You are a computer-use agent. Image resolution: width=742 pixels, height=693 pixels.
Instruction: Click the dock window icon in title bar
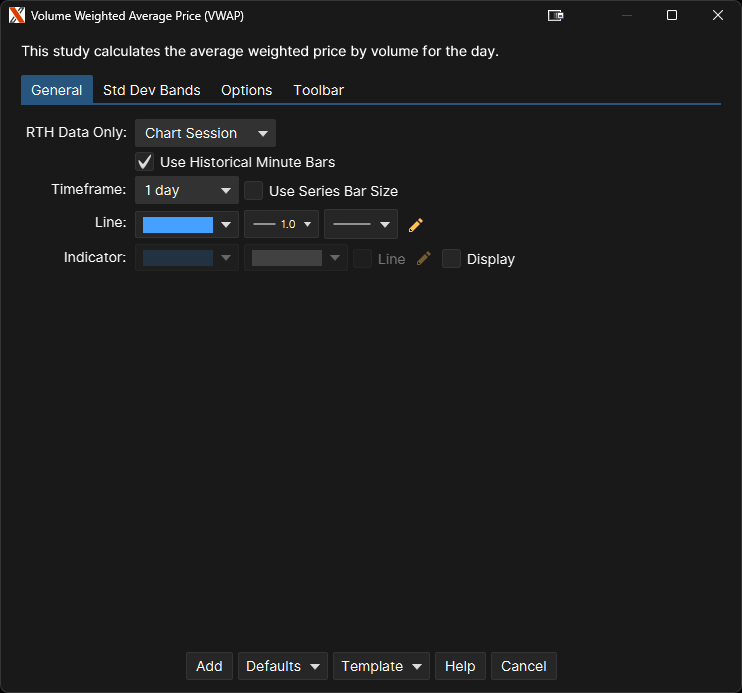point(556,16)
